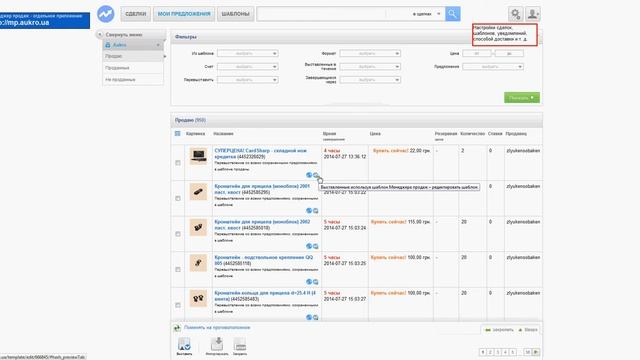The image size is (640, 360).
Task: Open settings via the gear icon
Action: (516, 14)
